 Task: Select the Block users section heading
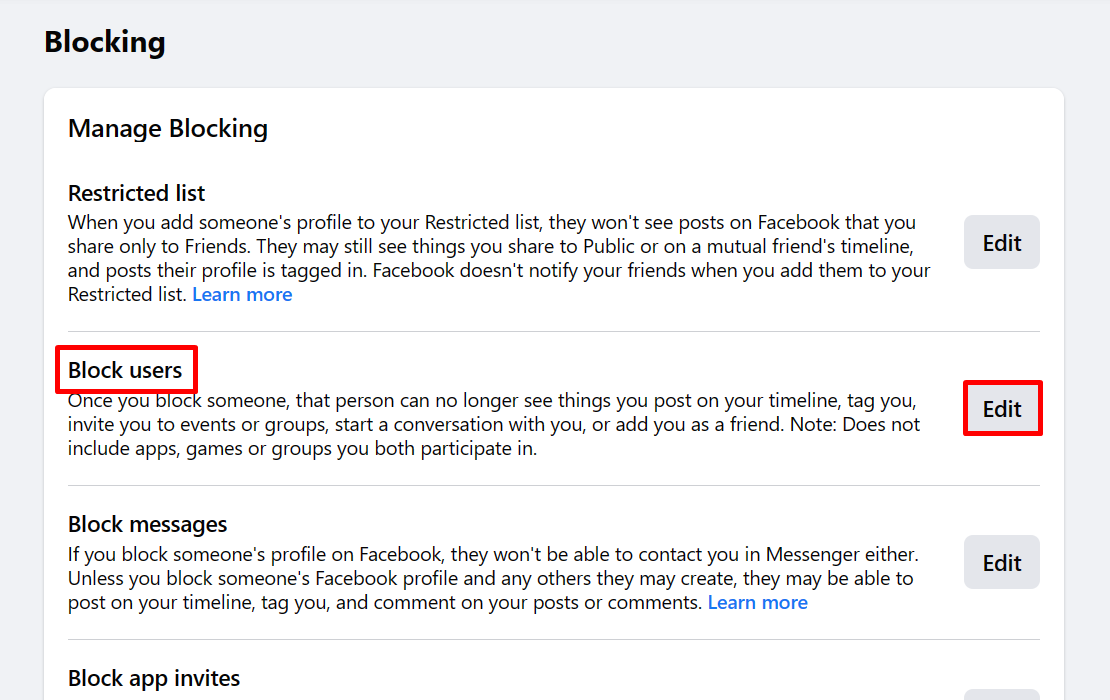point(126,369)
